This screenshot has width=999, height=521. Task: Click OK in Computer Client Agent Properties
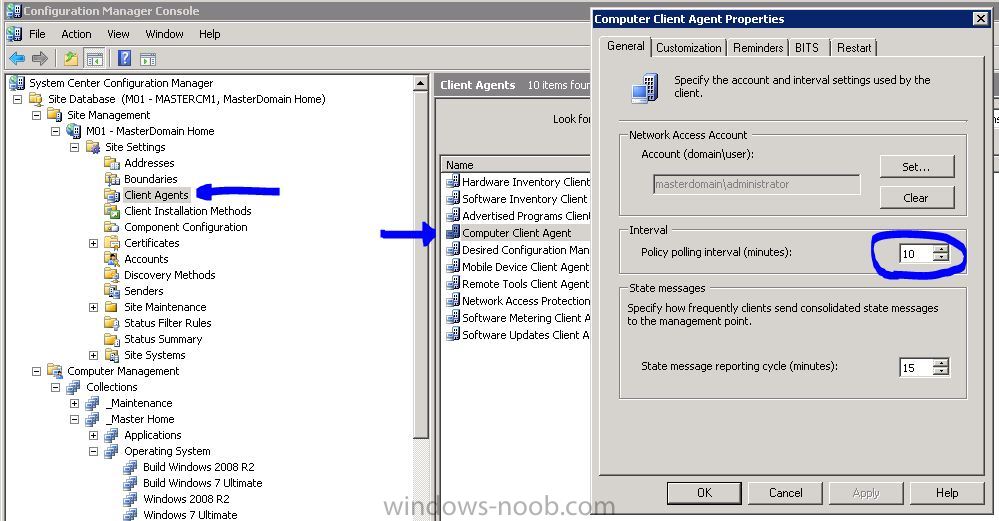[x=704, y=493]
